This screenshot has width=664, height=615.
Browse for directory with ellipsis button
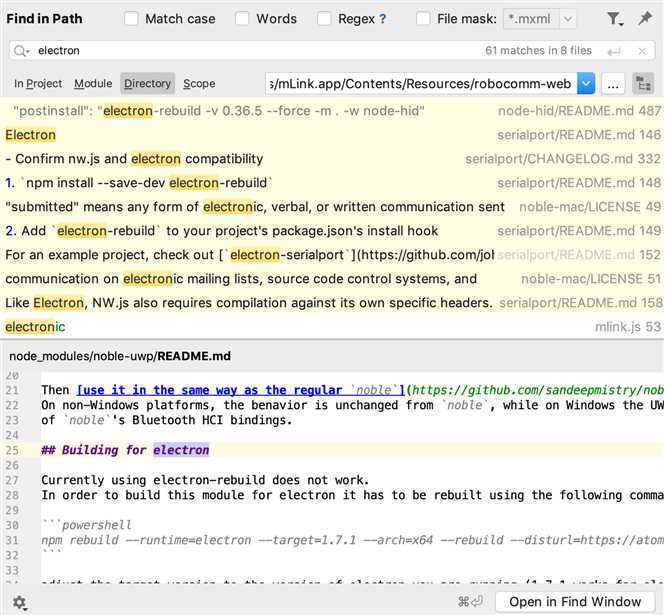[x=613, y=83]
